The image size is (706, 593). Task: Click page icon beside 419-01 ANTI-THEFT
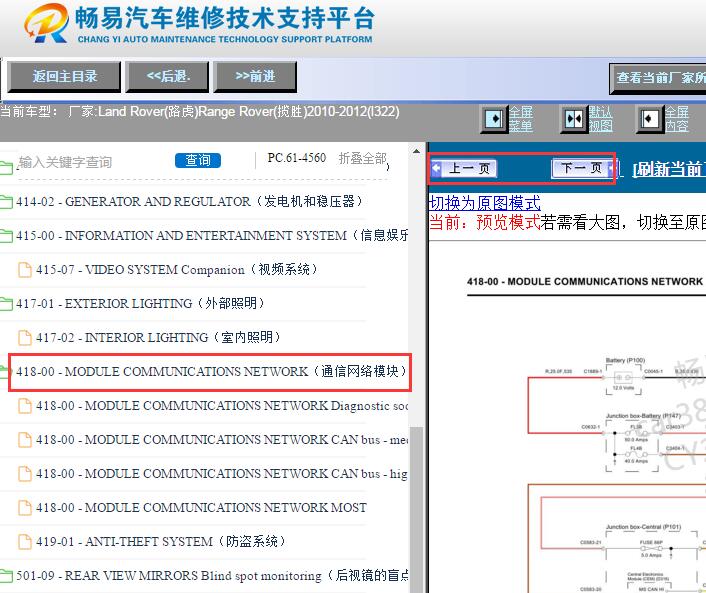click(x=25, y=542)
